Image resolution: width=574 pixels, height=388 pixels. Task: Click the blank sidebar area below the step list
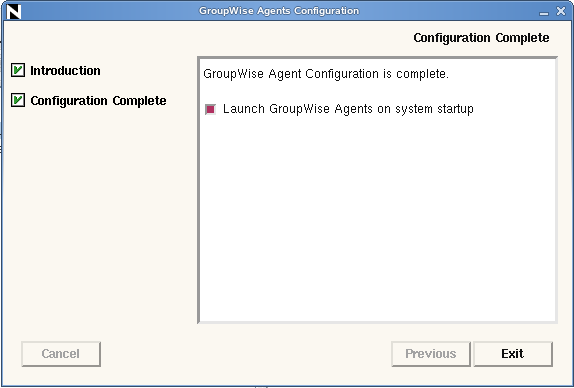(x=99, y=220)
